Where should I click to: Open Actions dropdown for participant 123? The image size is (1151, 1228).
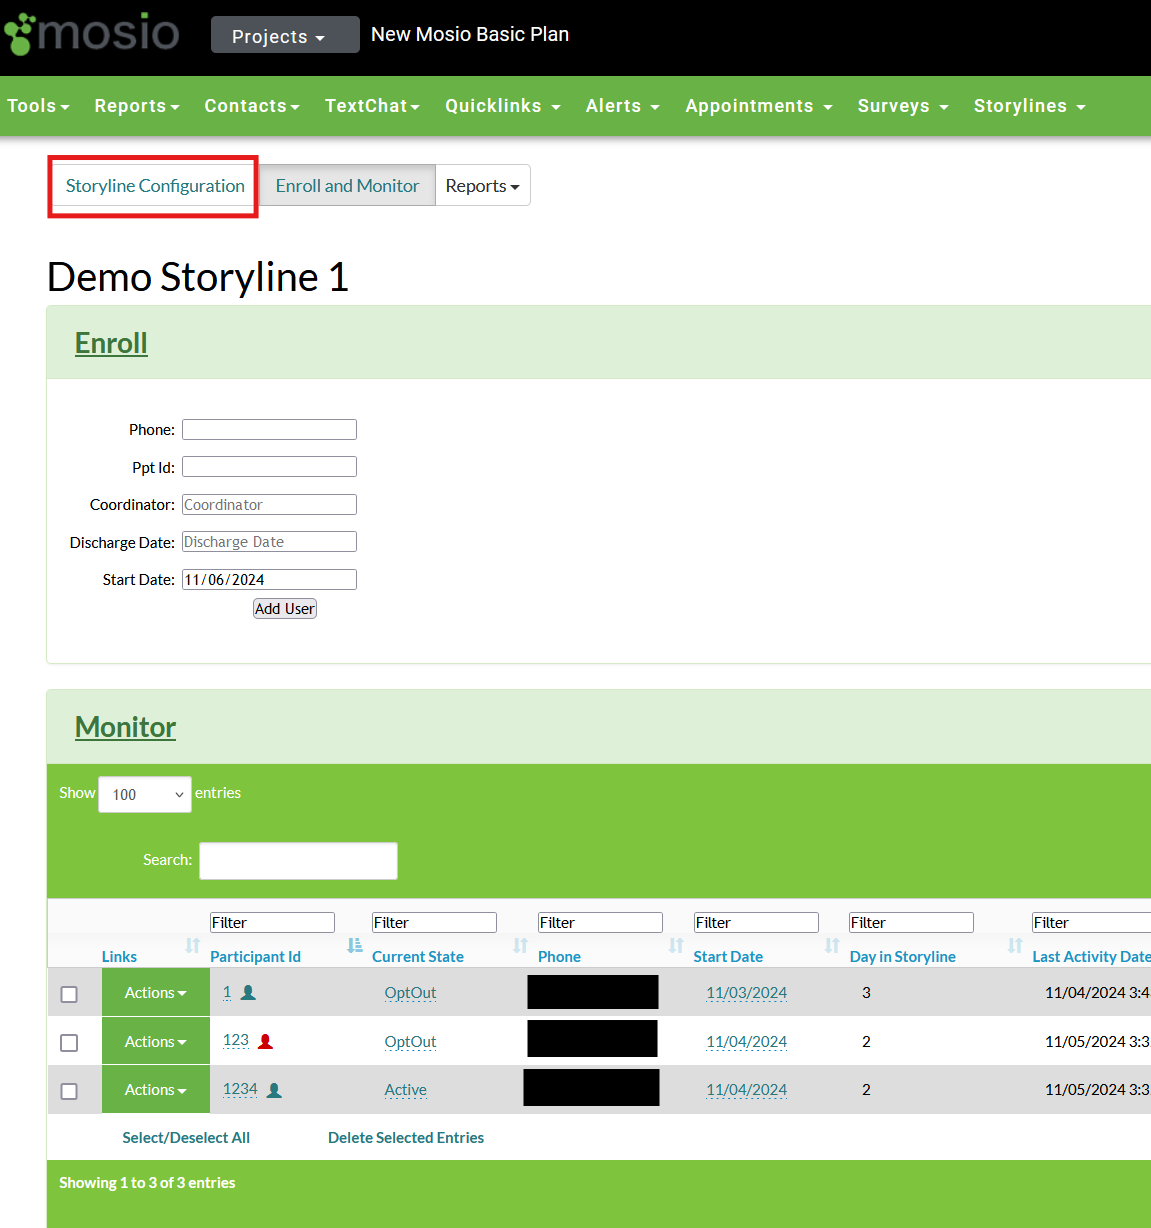(x=156, y=1042)
